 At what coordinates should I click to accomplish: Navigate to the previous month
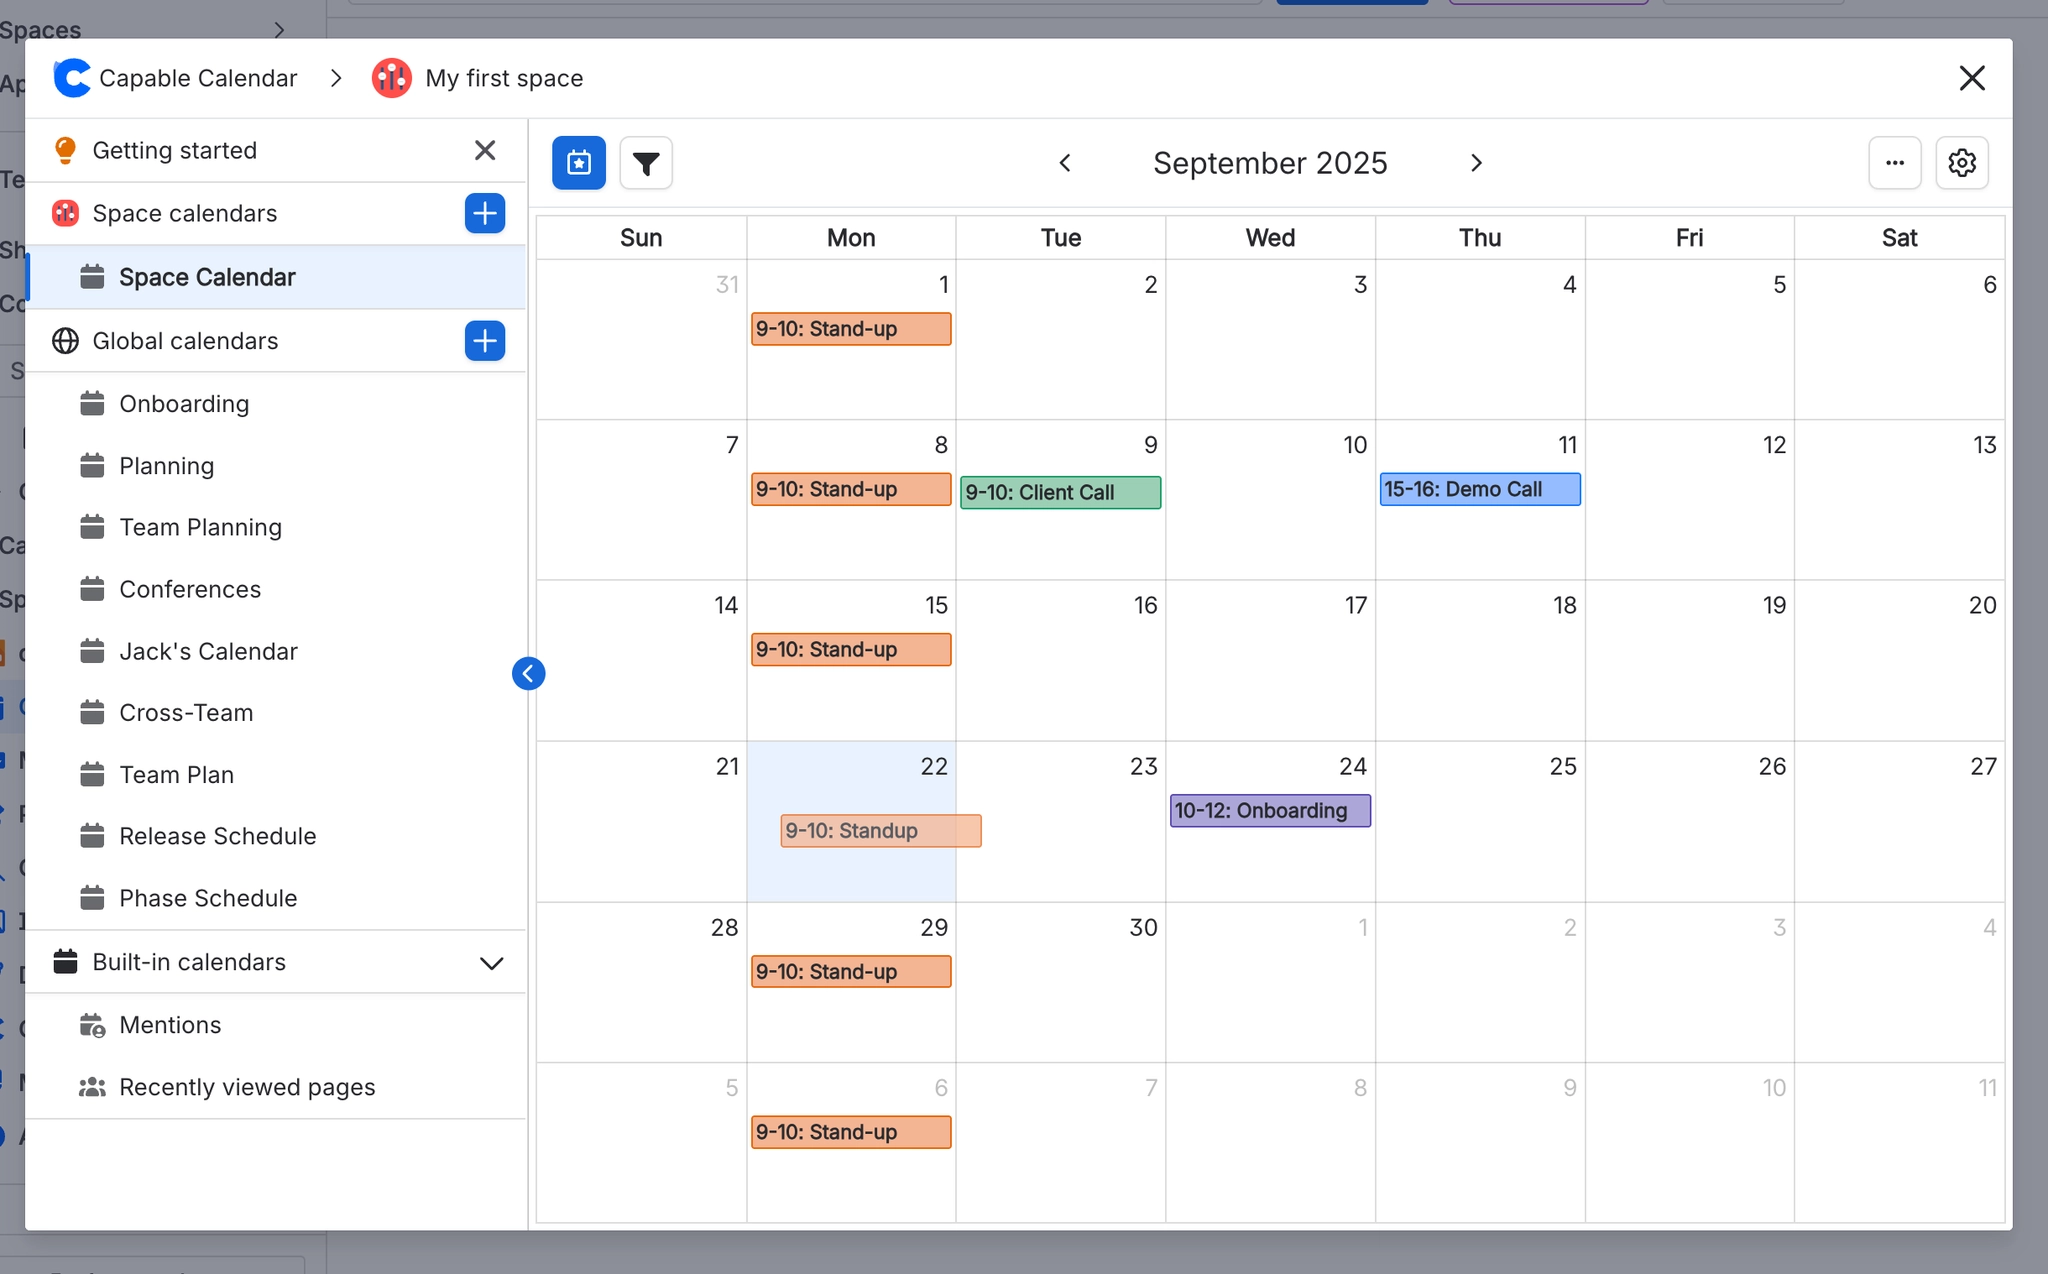(1064, 162)
